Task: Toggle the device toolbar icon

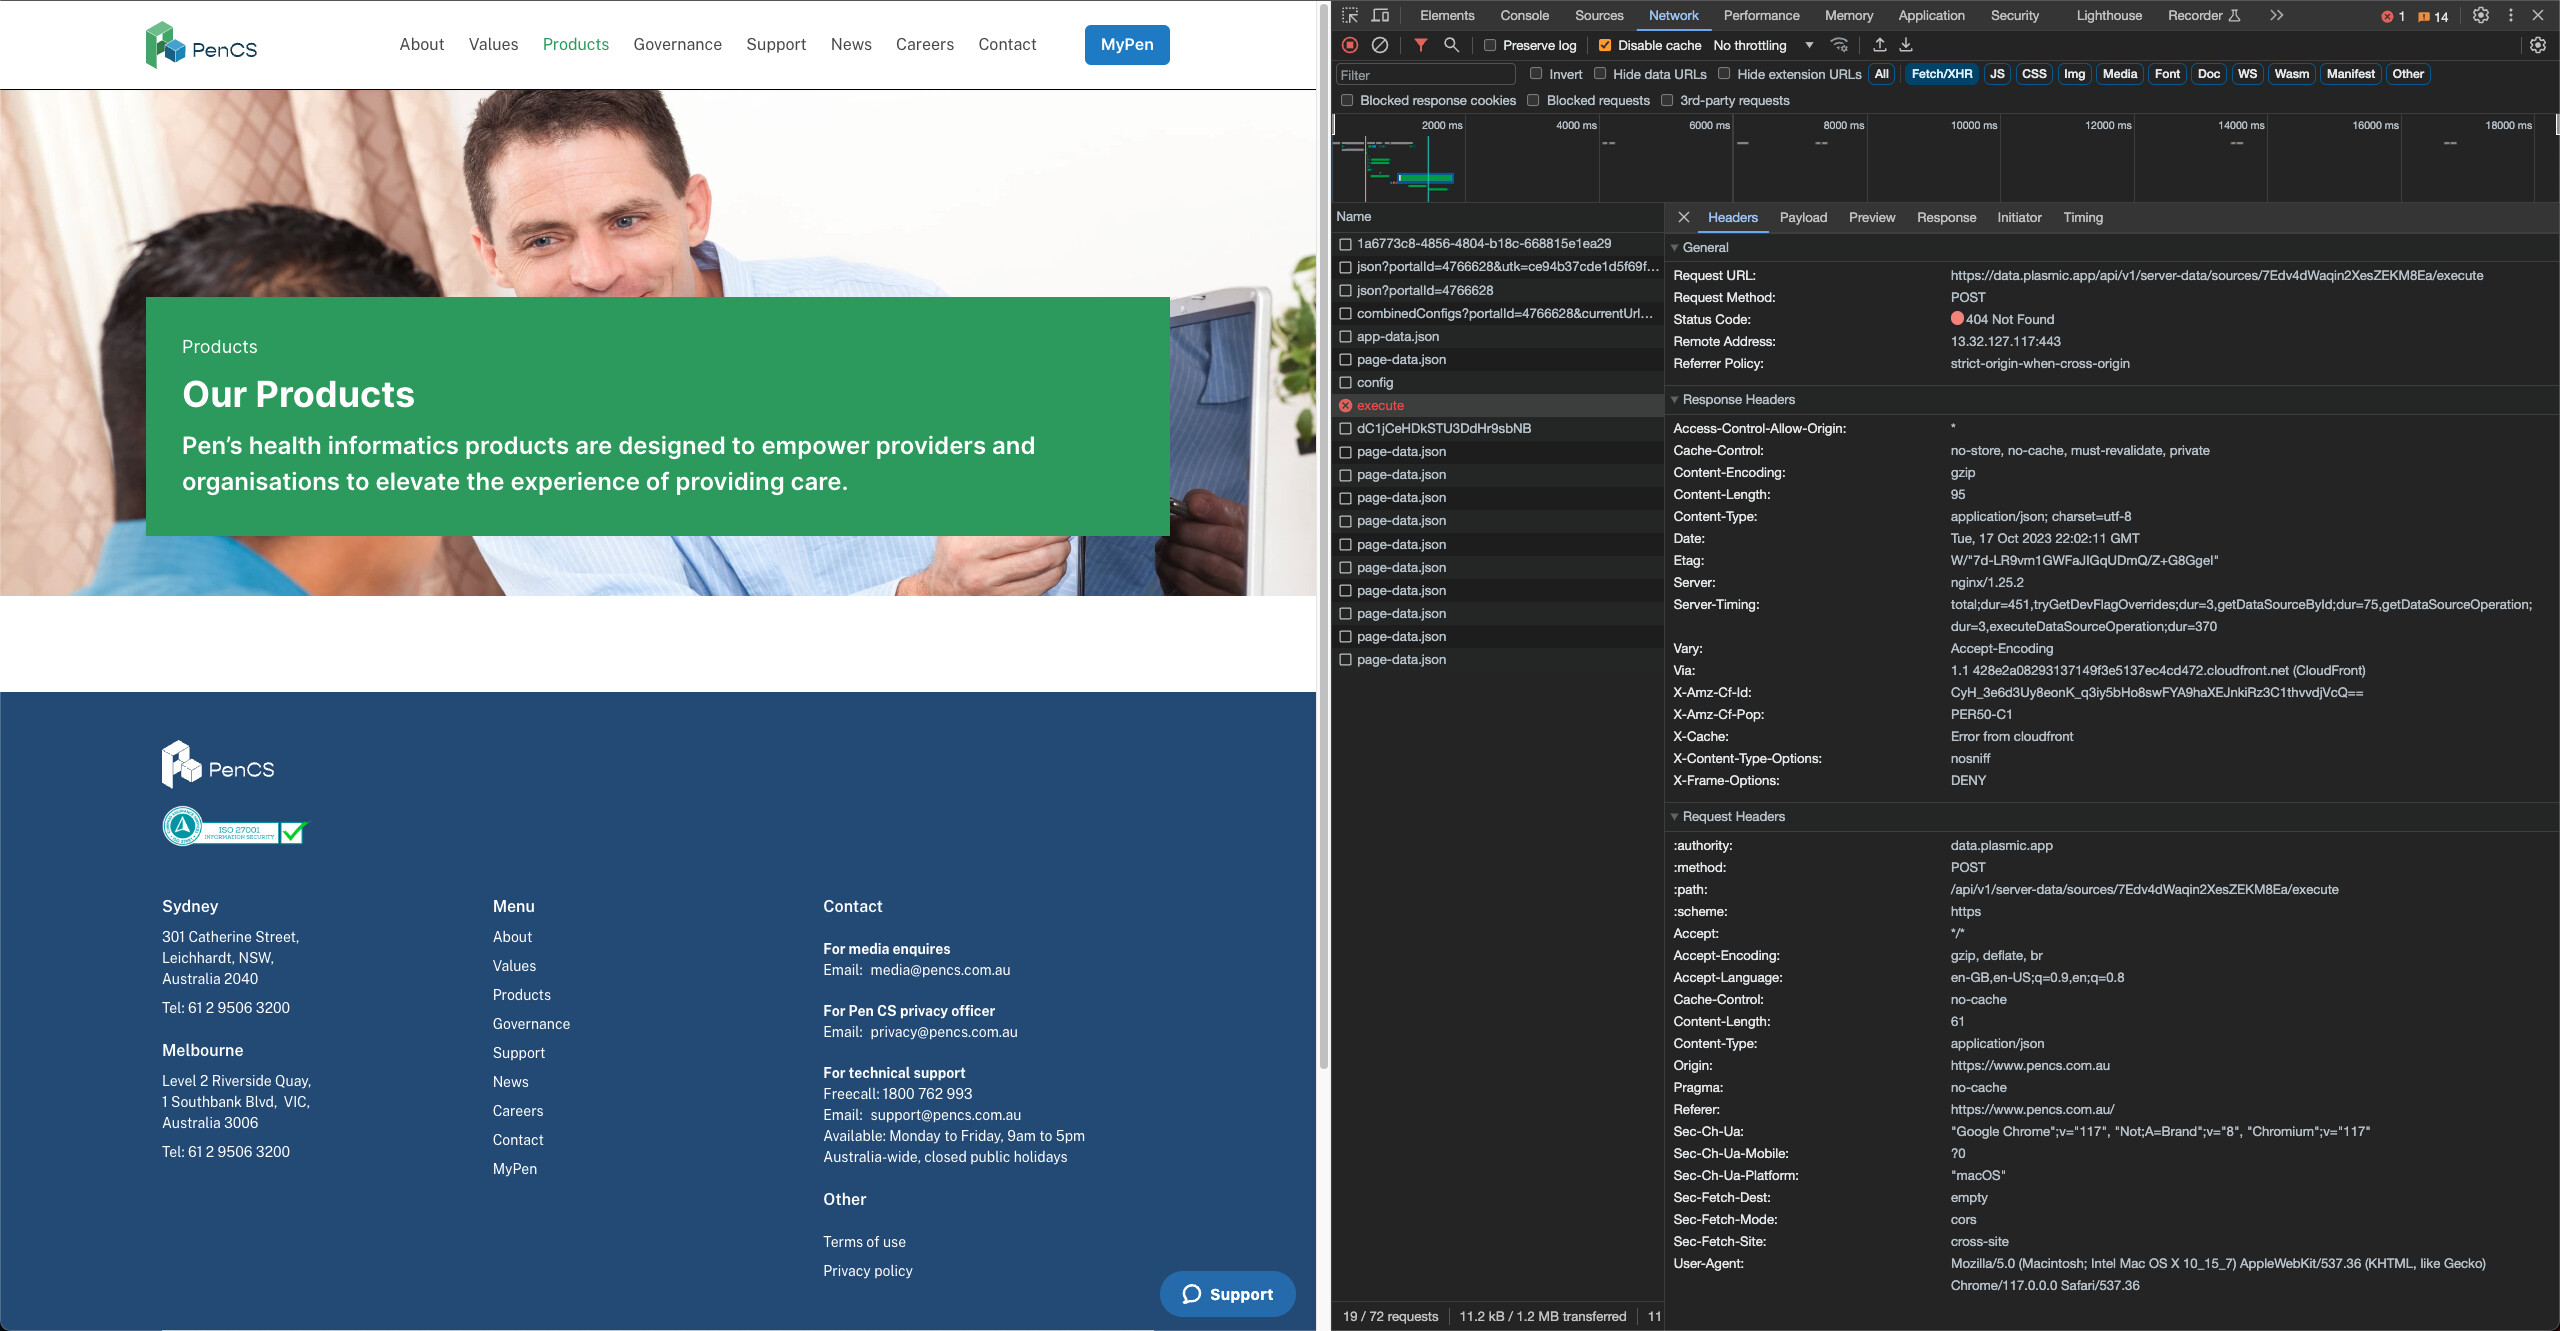Action: (1381, 15)
